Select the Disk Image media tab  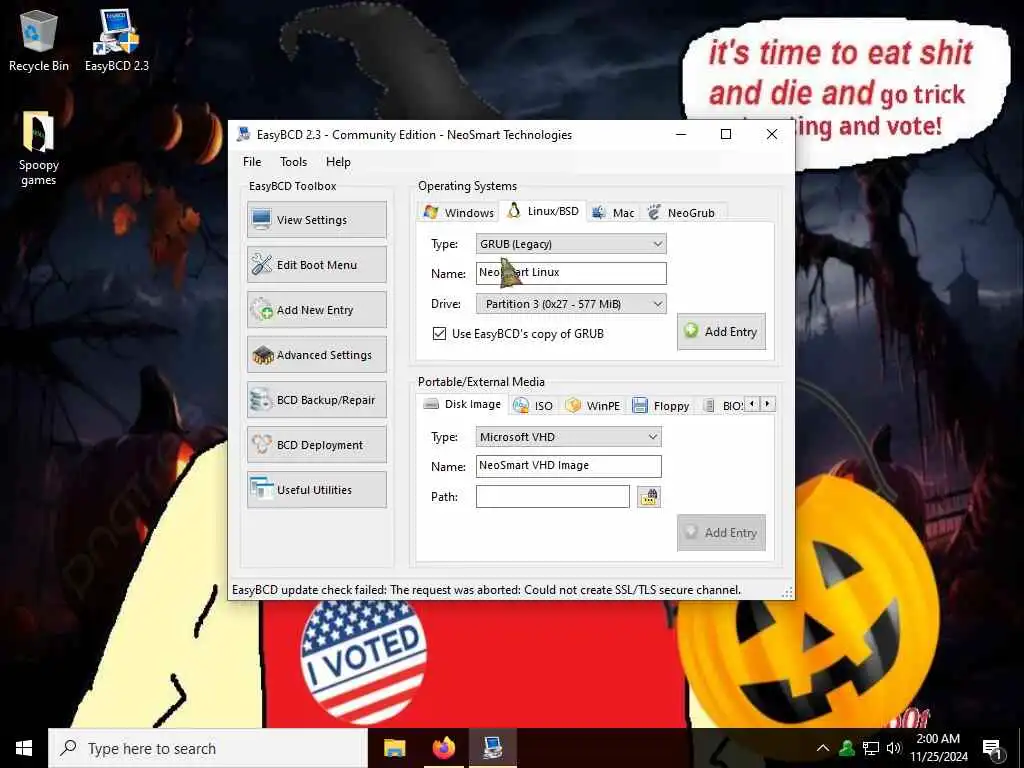coord(462,404)
